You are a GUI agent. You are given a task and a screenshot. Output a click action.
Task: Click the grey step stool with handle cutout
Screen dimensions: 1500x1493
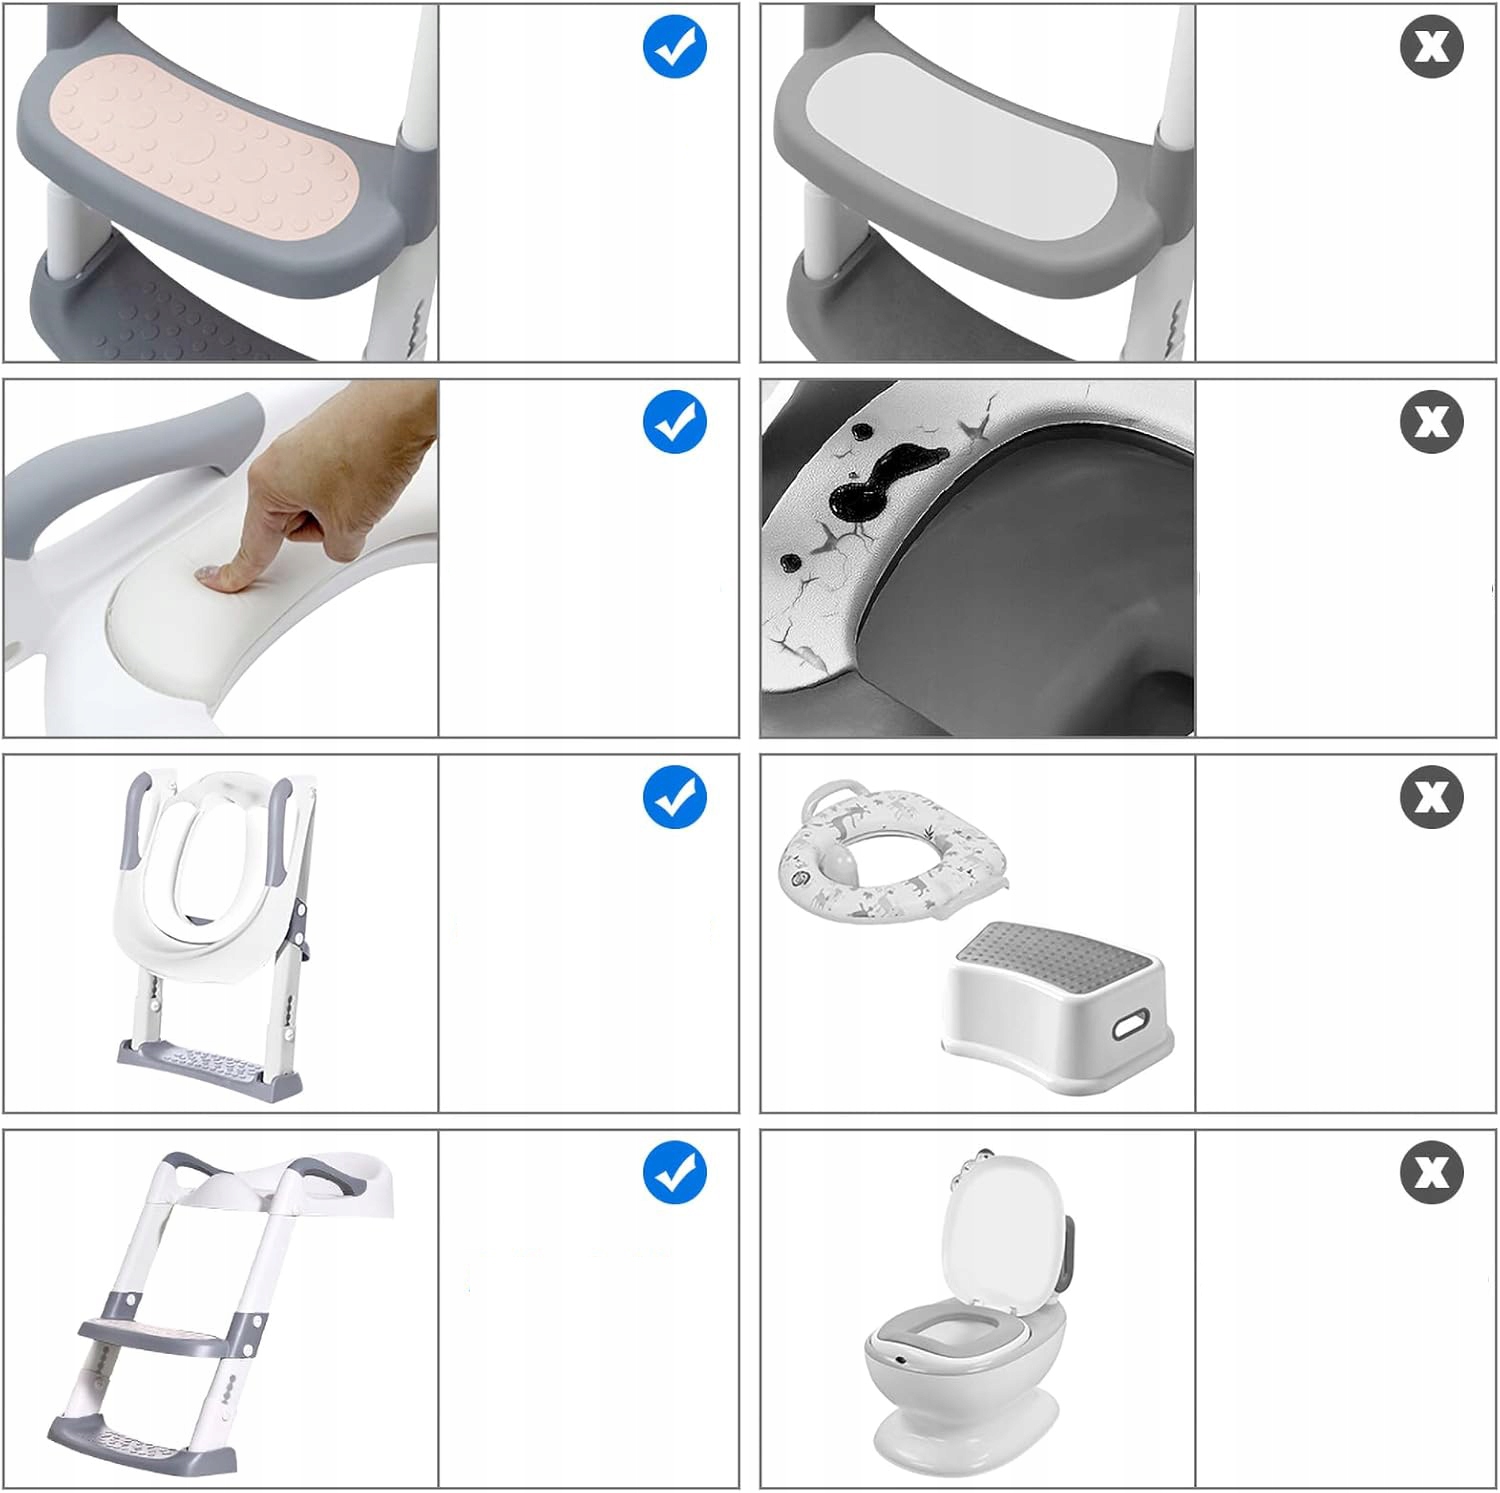pos(1057,994)
